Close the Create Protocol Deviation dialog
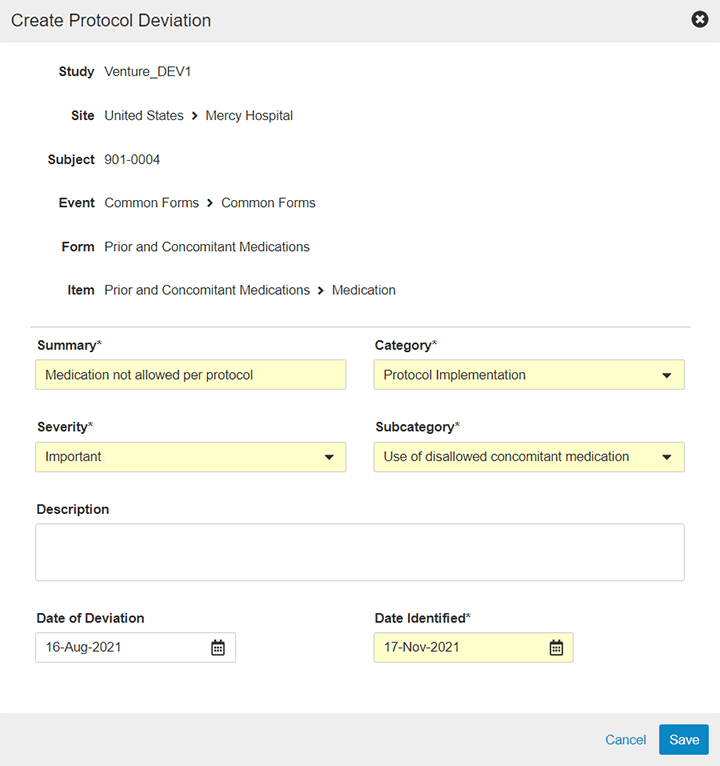This screenshot has height=766, width=720. 700,20
